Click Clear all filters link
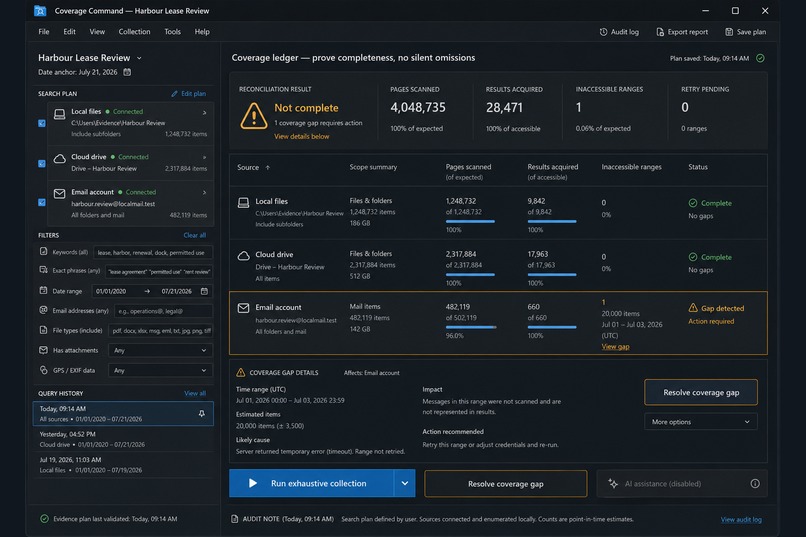 click(194, 235)
